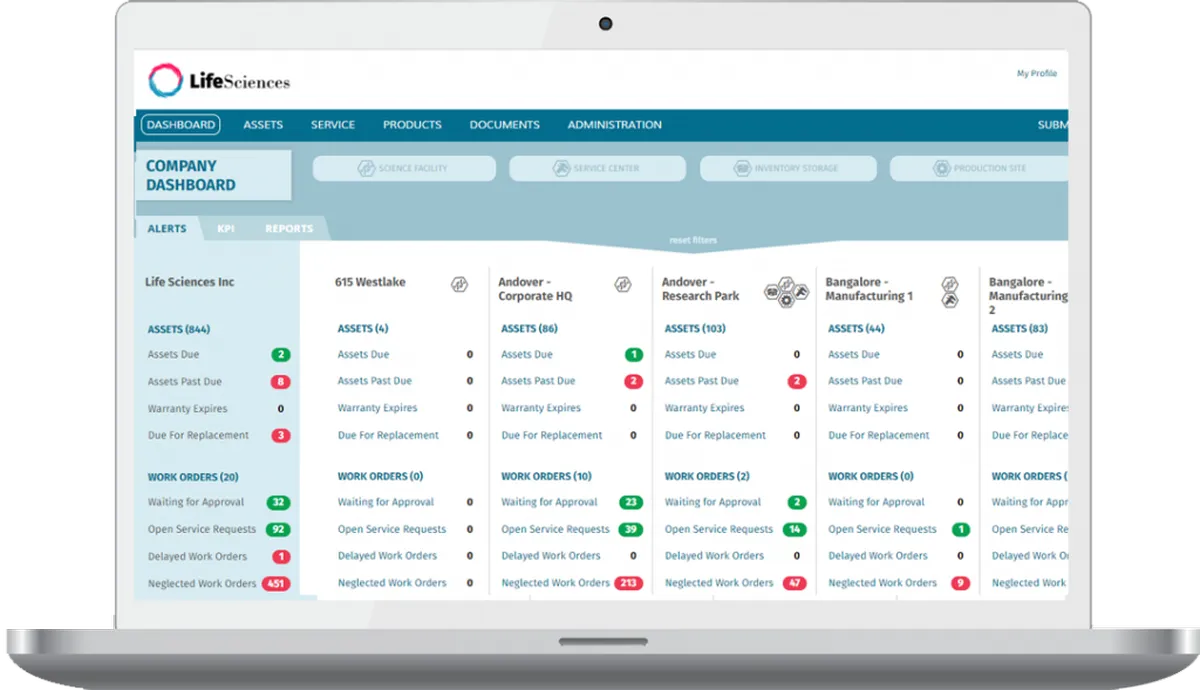
Task: Click the LifeSciences logo
Action: coord(219,81)
